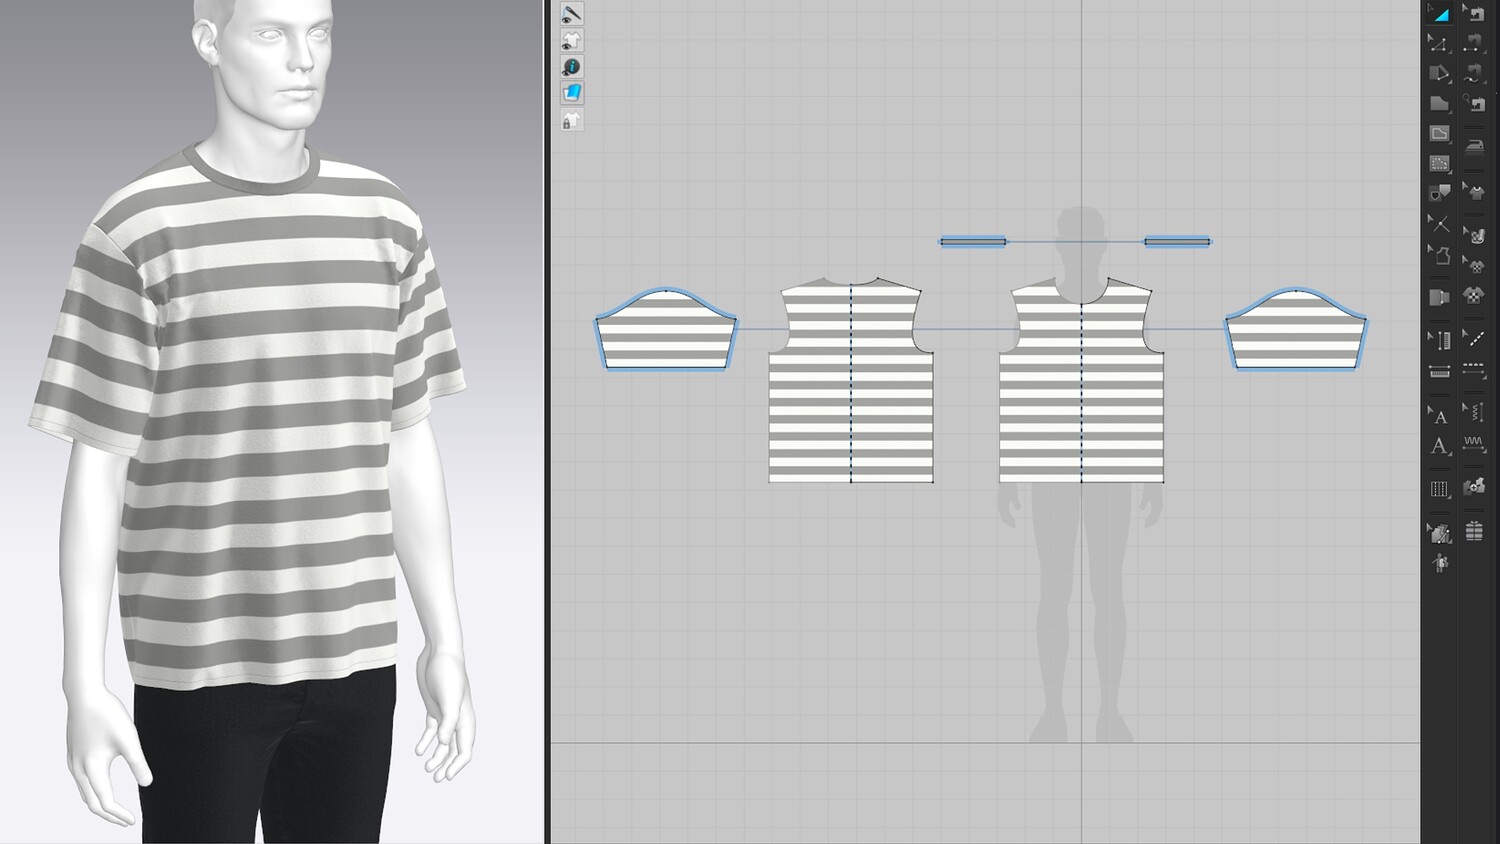Select the Edit Annotation tool (A with arrow)
Viewport: 1500px width, 844px height.
[x=1439, y=415]
